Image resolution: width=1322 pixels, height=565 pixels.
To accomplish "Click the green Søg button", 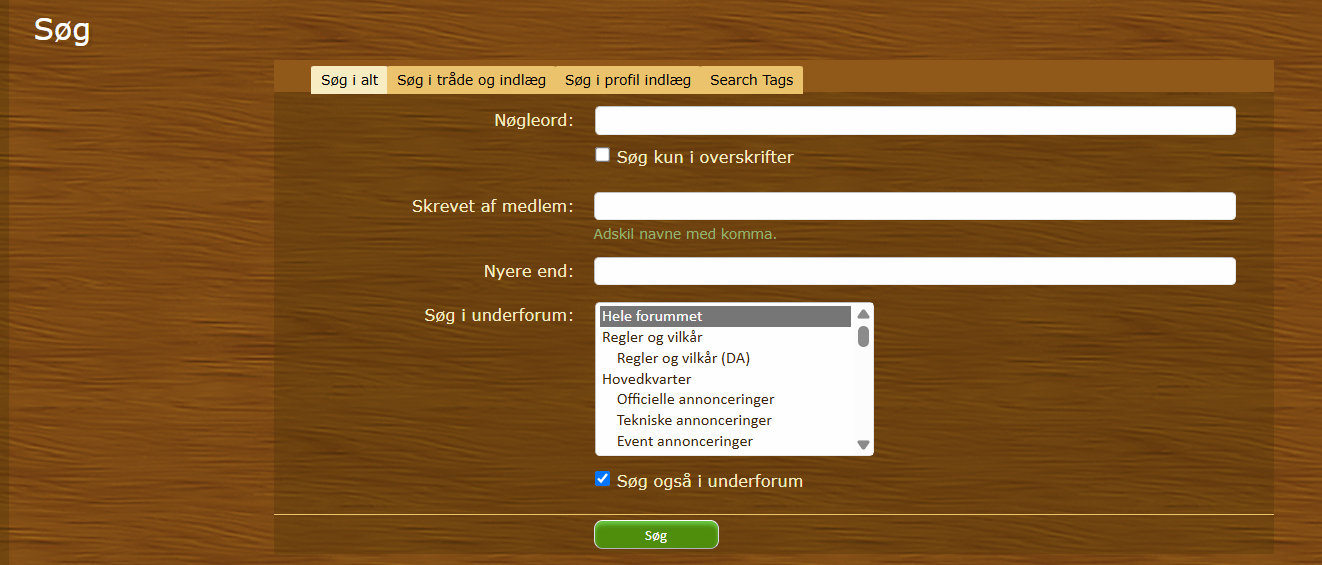I will point(656,535).
